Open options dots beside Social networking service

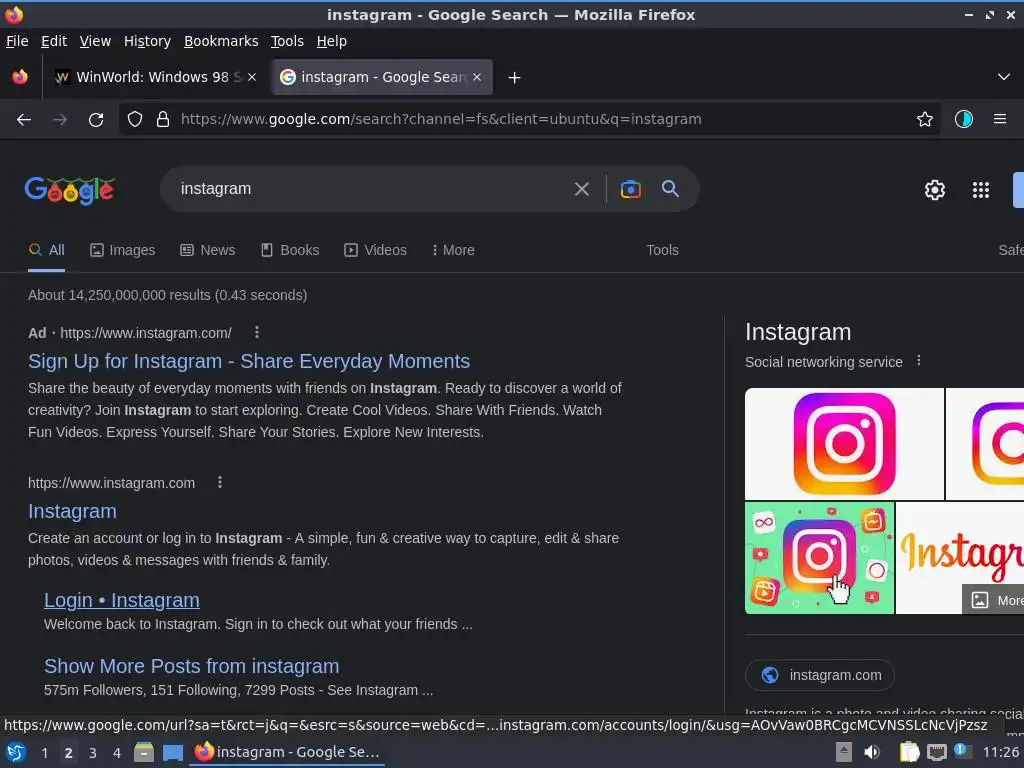918,361
